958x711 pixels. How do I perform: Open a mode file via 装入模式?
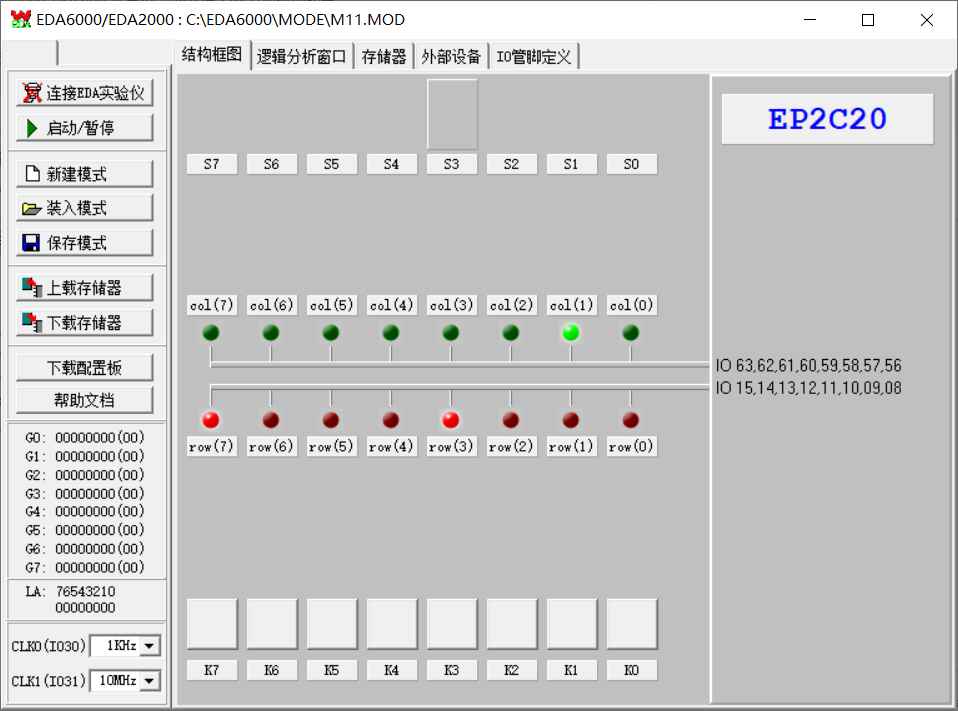tap(85, 208)
